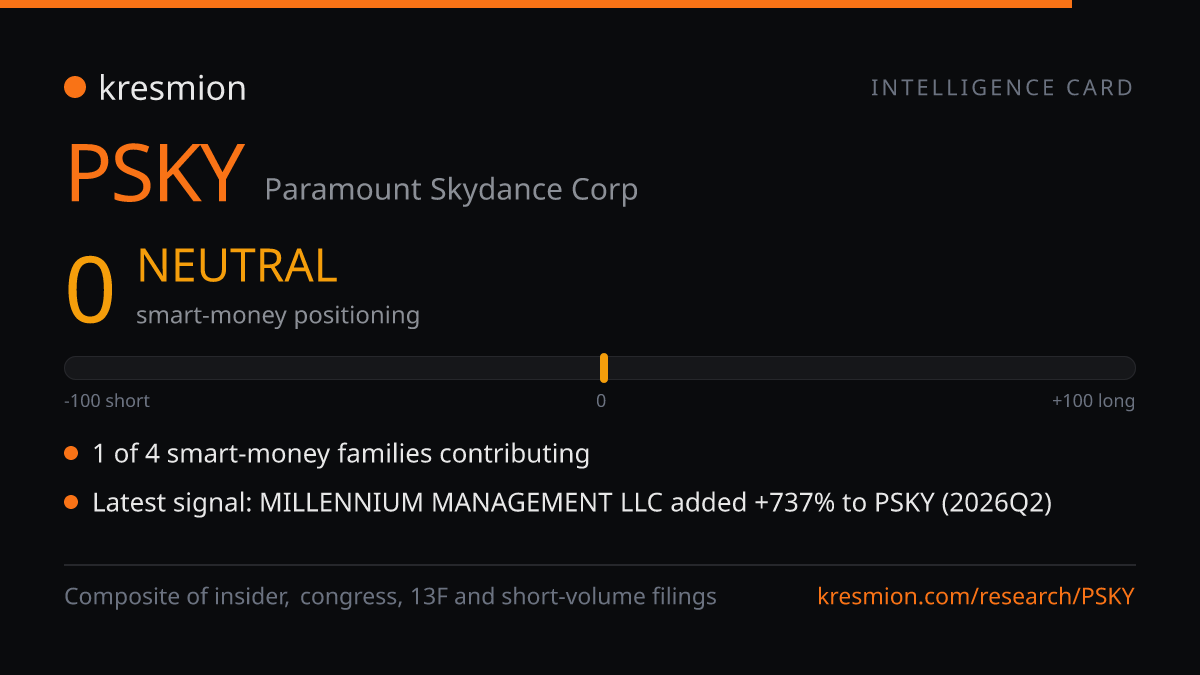
Task: Click the kresmion brand name
Action: [172, 88]
